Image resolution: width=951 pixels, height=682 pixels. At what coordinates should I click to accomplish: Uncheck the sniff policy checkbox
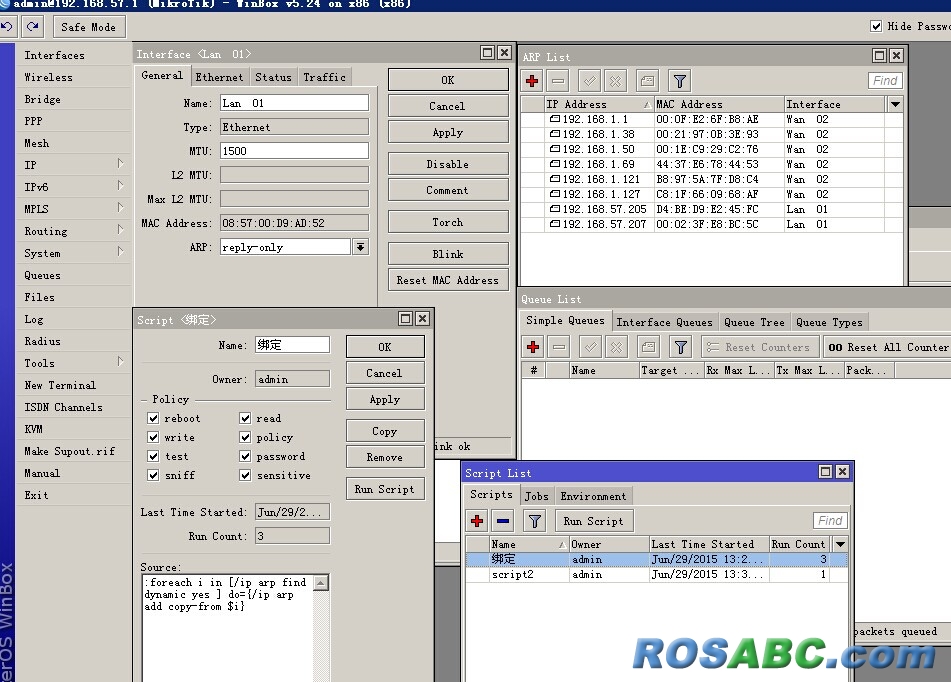pyautogui.click(x=153, y=475)
